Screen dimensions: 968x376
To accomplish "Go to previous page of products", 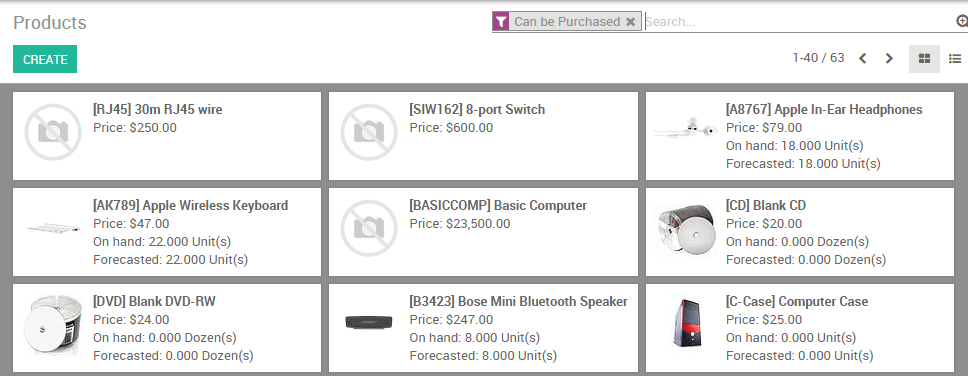I will tap(862, 59).
